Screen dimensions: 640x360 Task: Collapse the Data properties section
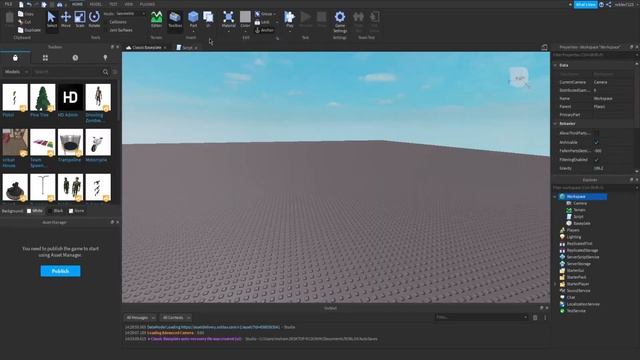pyautogui.click(x=555, y=65)
